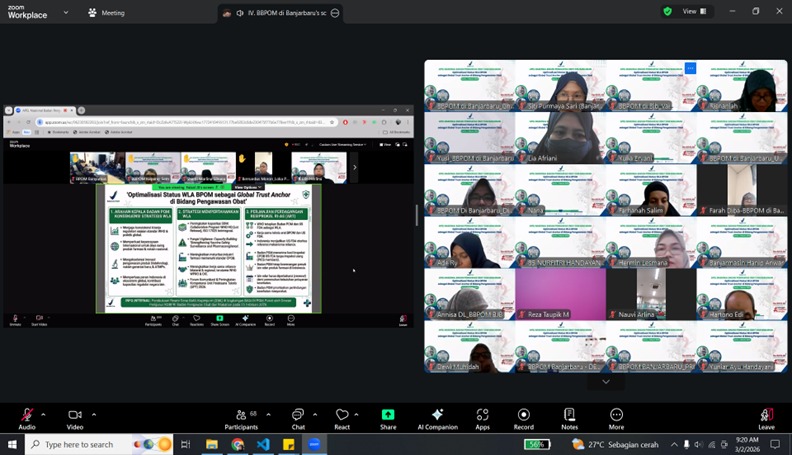Open the Zoom Workplace dropdown chevron
792x455 pixels.
pyautogui.click(x=66, y=13)
